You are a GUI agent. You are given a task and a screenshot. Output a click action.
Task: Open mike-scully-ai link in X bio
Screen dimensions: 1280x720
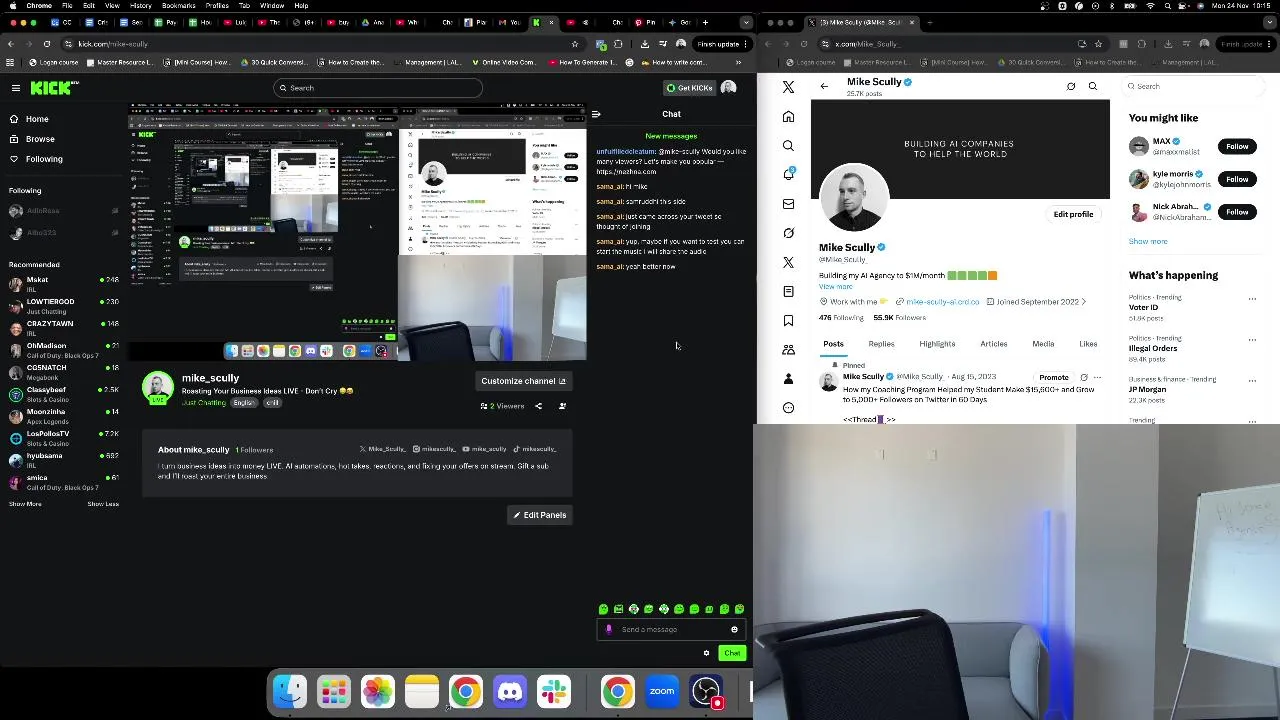point(942,302)
